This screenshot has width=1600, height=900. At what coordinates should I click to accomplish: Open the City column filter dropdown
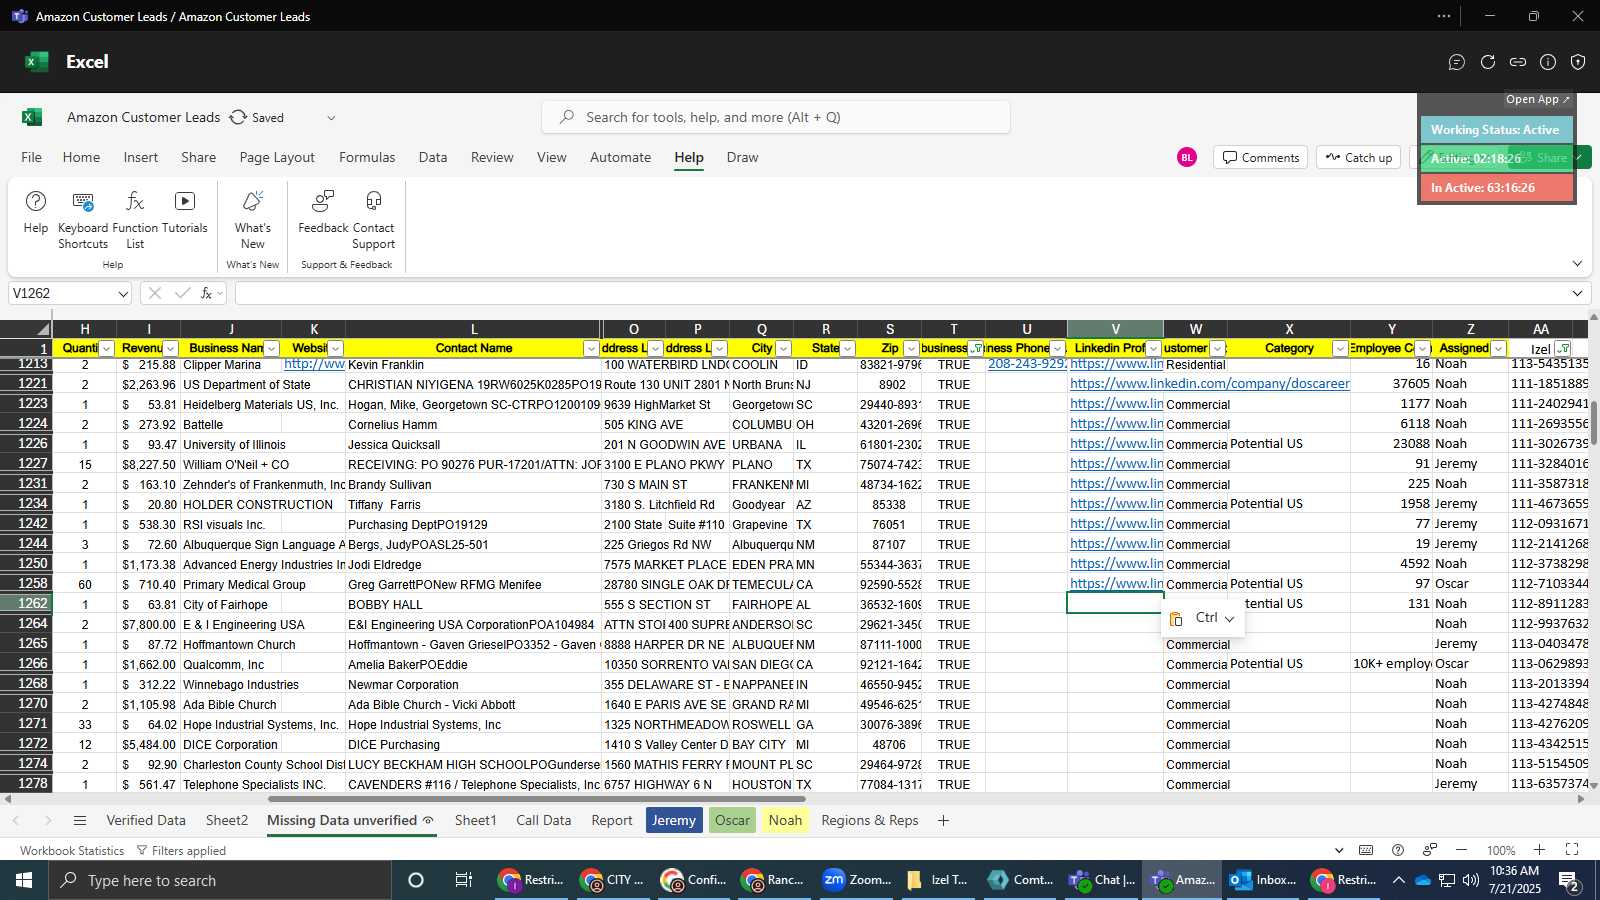(x=783, y=348)
